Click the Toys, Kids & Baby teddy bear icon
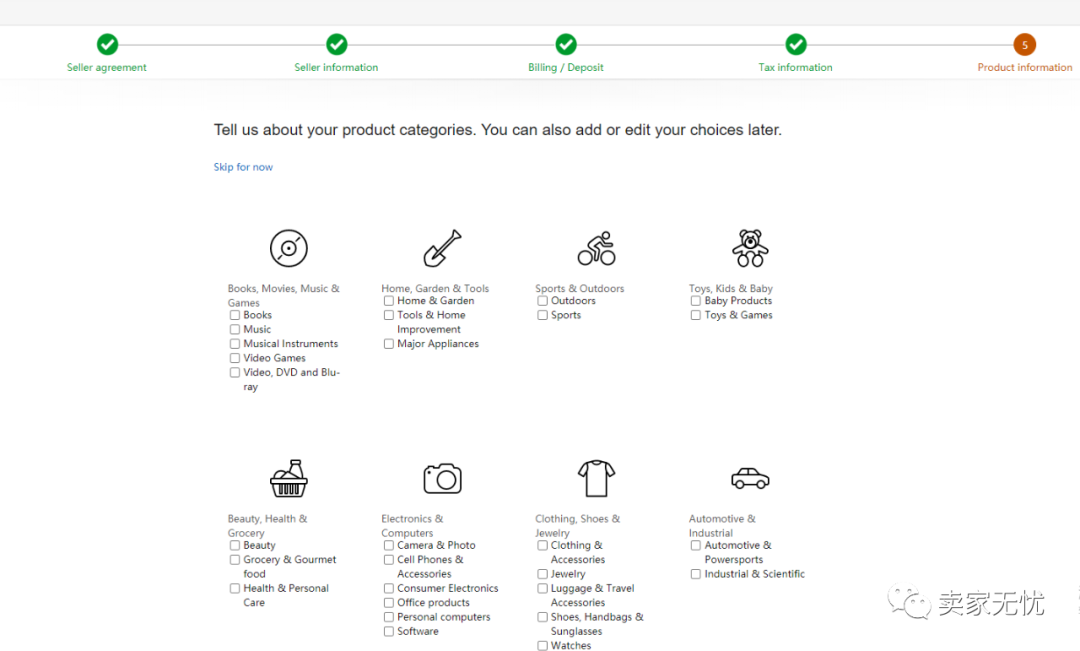 [750, 248]
